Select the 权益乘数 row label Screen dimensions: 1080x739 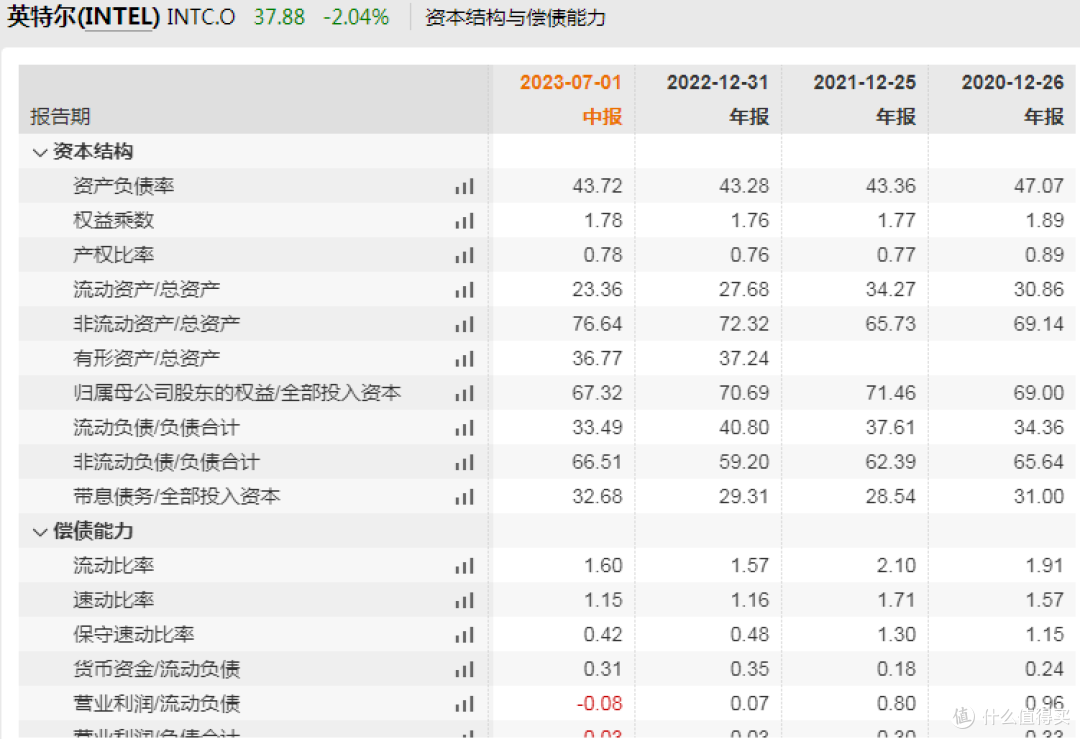[114, 220]
